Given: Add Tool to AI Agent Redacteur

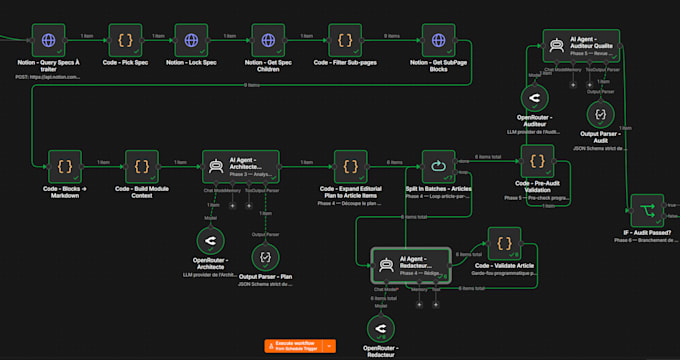Looking at the screenshot, I should [x=435, y=304].
